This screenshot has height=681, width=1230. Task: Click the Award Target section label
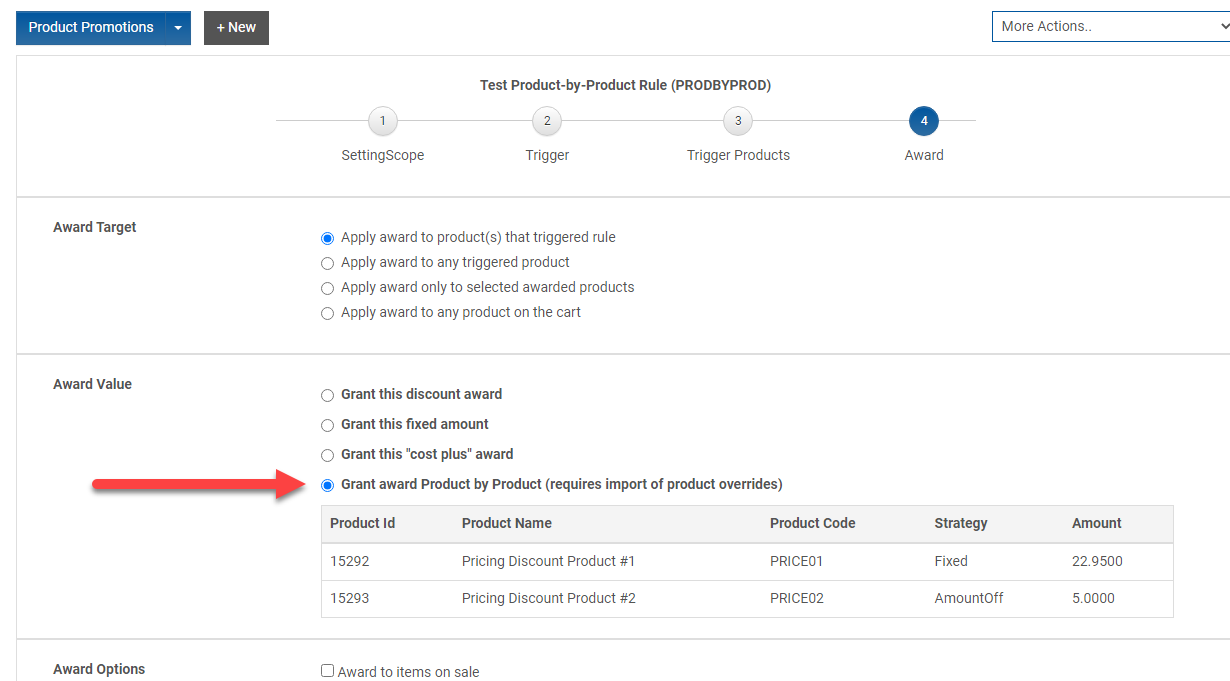pos(95,227)
